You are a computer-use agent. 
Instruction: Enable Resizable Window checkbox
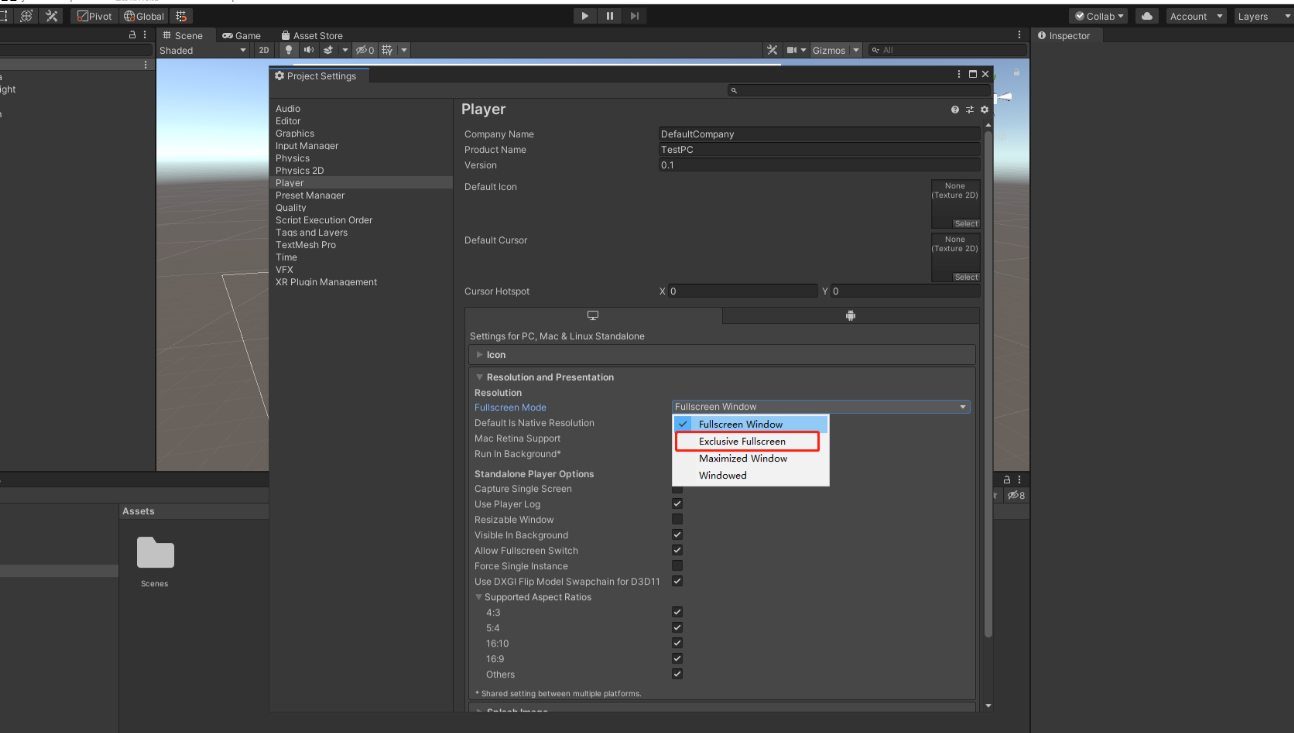click(x=677, y=520)
